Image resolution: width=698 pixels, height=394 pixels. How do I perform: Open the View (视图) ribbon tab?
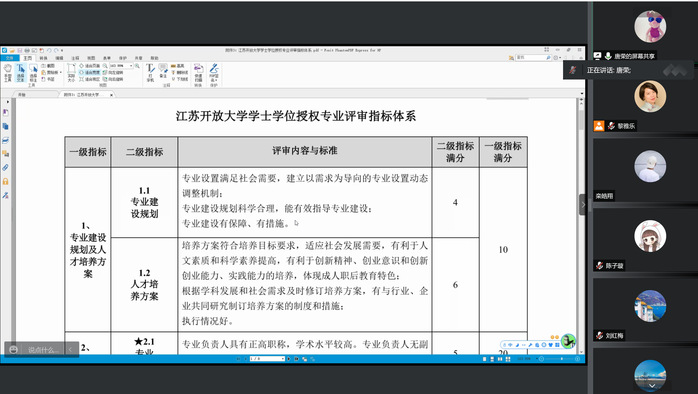coord(91,58)
